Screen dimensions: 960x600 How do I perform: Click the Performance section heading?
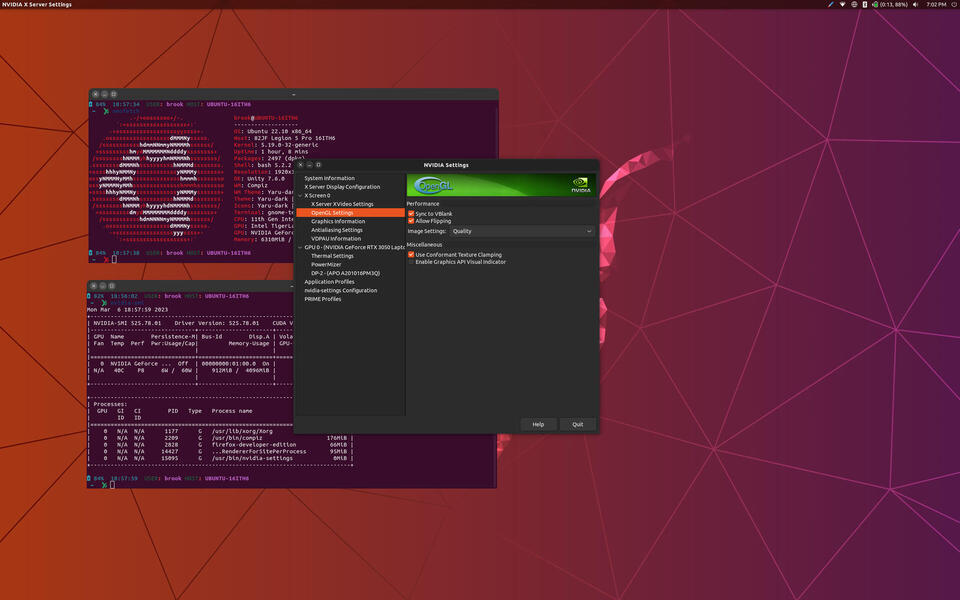pos(423,204)
